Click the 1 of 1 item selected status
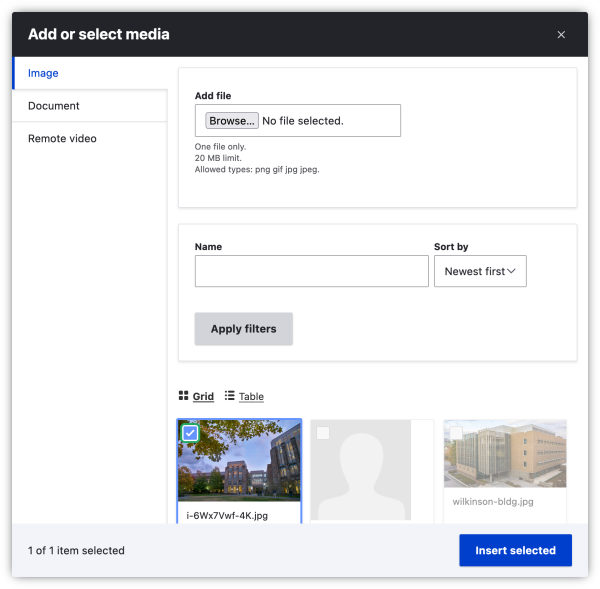 pyautogui.click(x=76, y=550)
